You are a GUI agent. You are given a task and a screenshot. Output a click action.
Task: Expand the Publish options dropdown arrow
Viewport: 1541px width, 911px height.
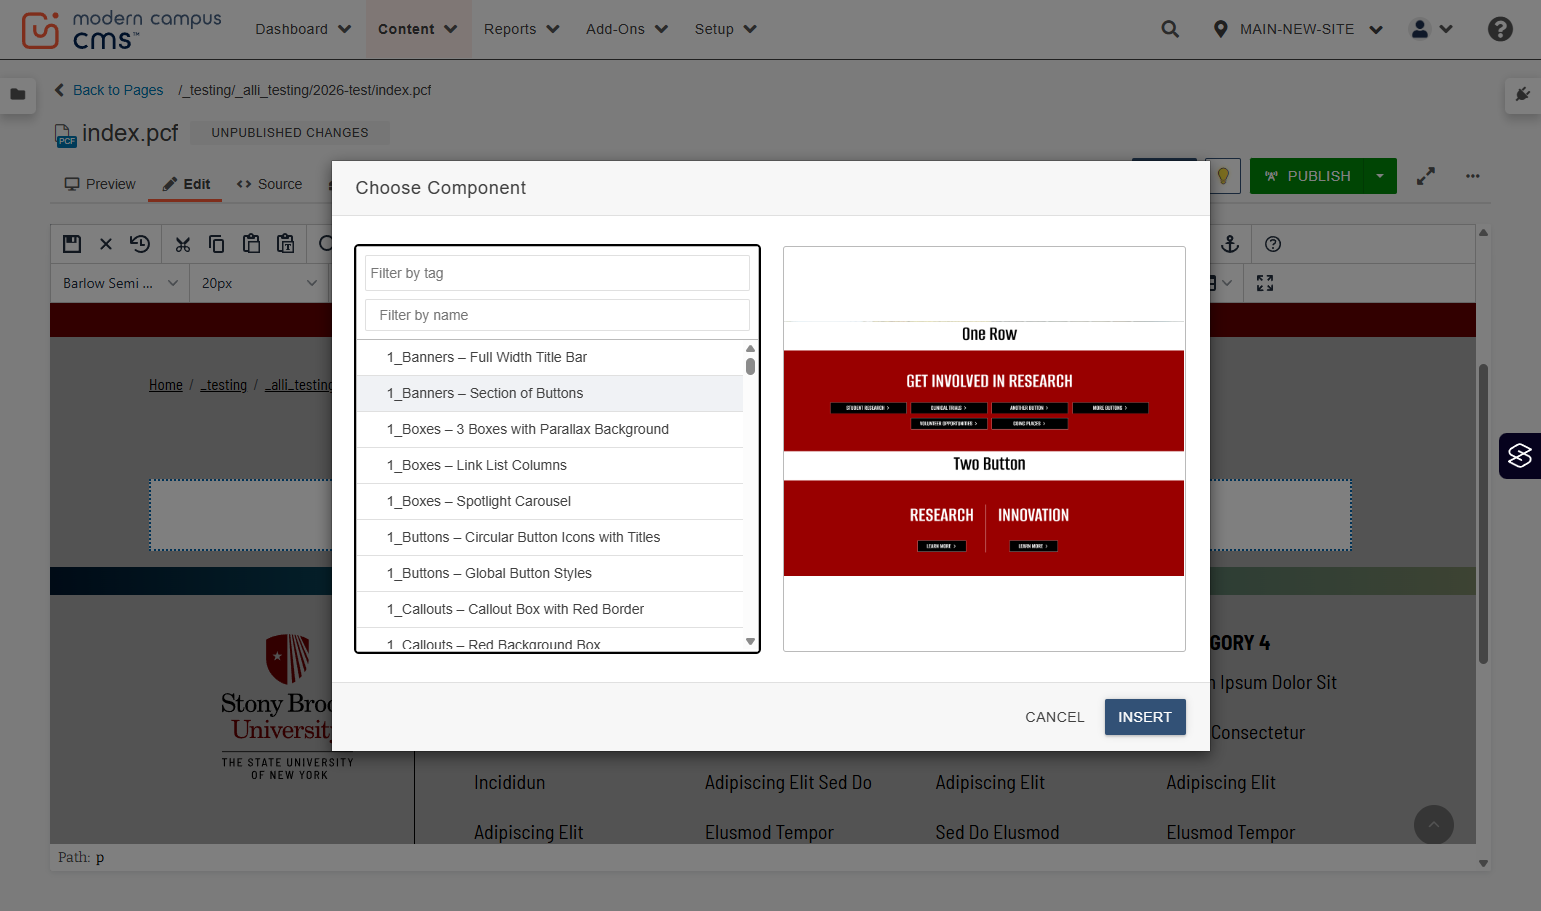click(1380, 176)
